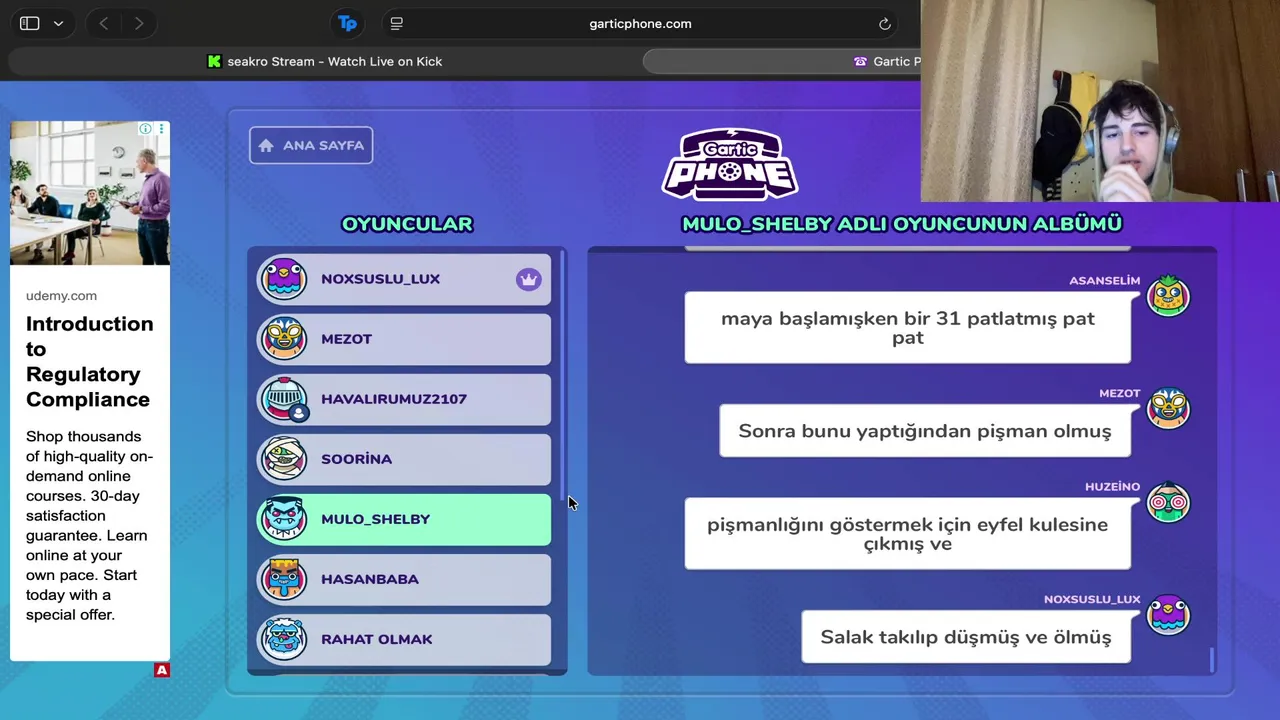The height and width of the screenshot is (720, 1280).
Task: Select player HASANBABA in the list
Action: [x=404, y=579]
